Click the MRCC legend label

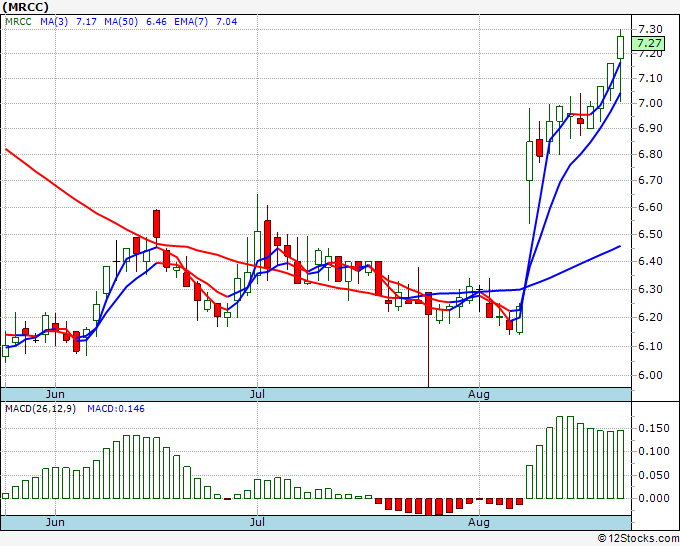pos(18,22)
